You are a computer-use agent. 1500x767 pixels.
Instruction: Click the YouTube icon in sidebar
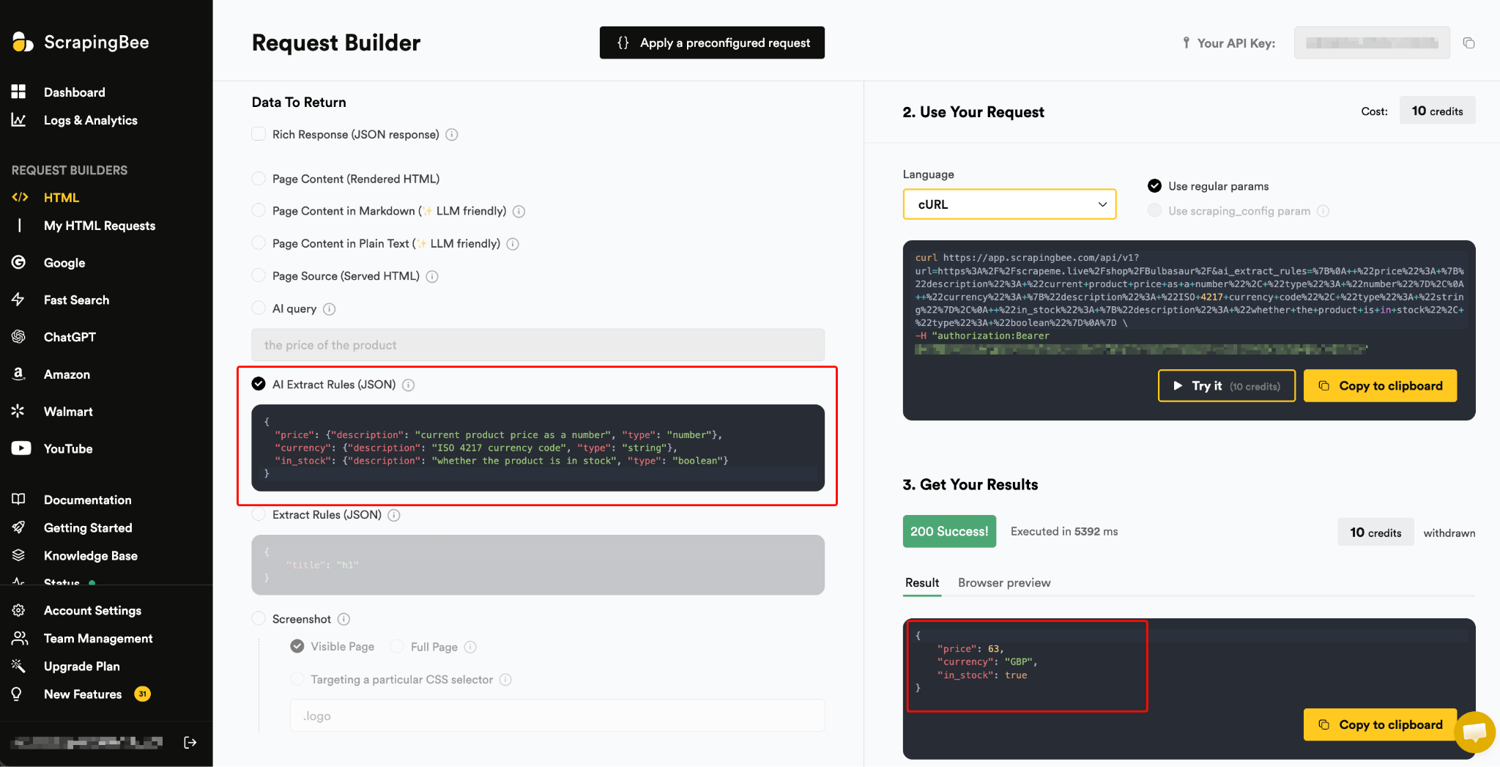(x=21, y=448)
